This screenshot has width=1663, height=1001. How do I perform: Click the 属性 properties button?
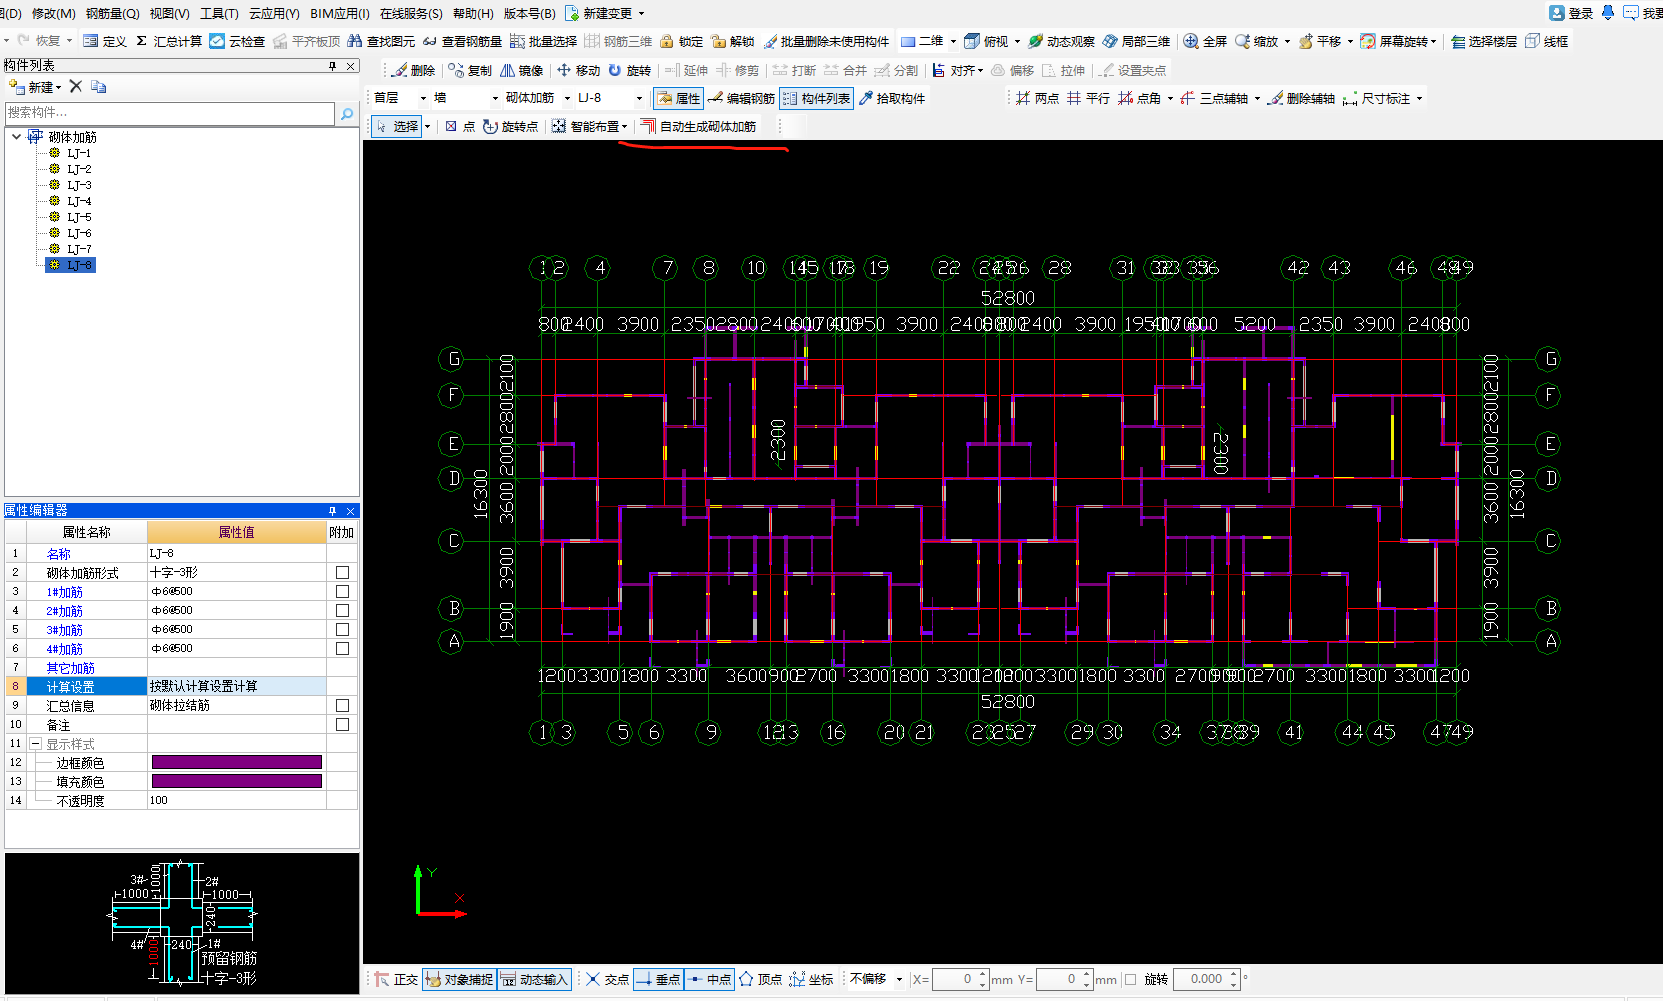(x=678, y=98)
